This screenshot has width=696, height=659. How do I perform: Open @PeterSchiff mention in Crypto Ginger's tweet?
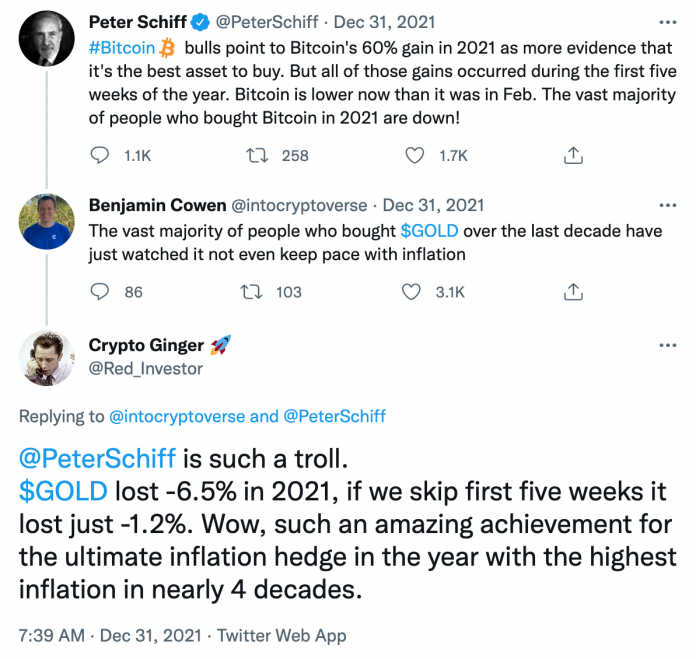[x=98, y=459]
